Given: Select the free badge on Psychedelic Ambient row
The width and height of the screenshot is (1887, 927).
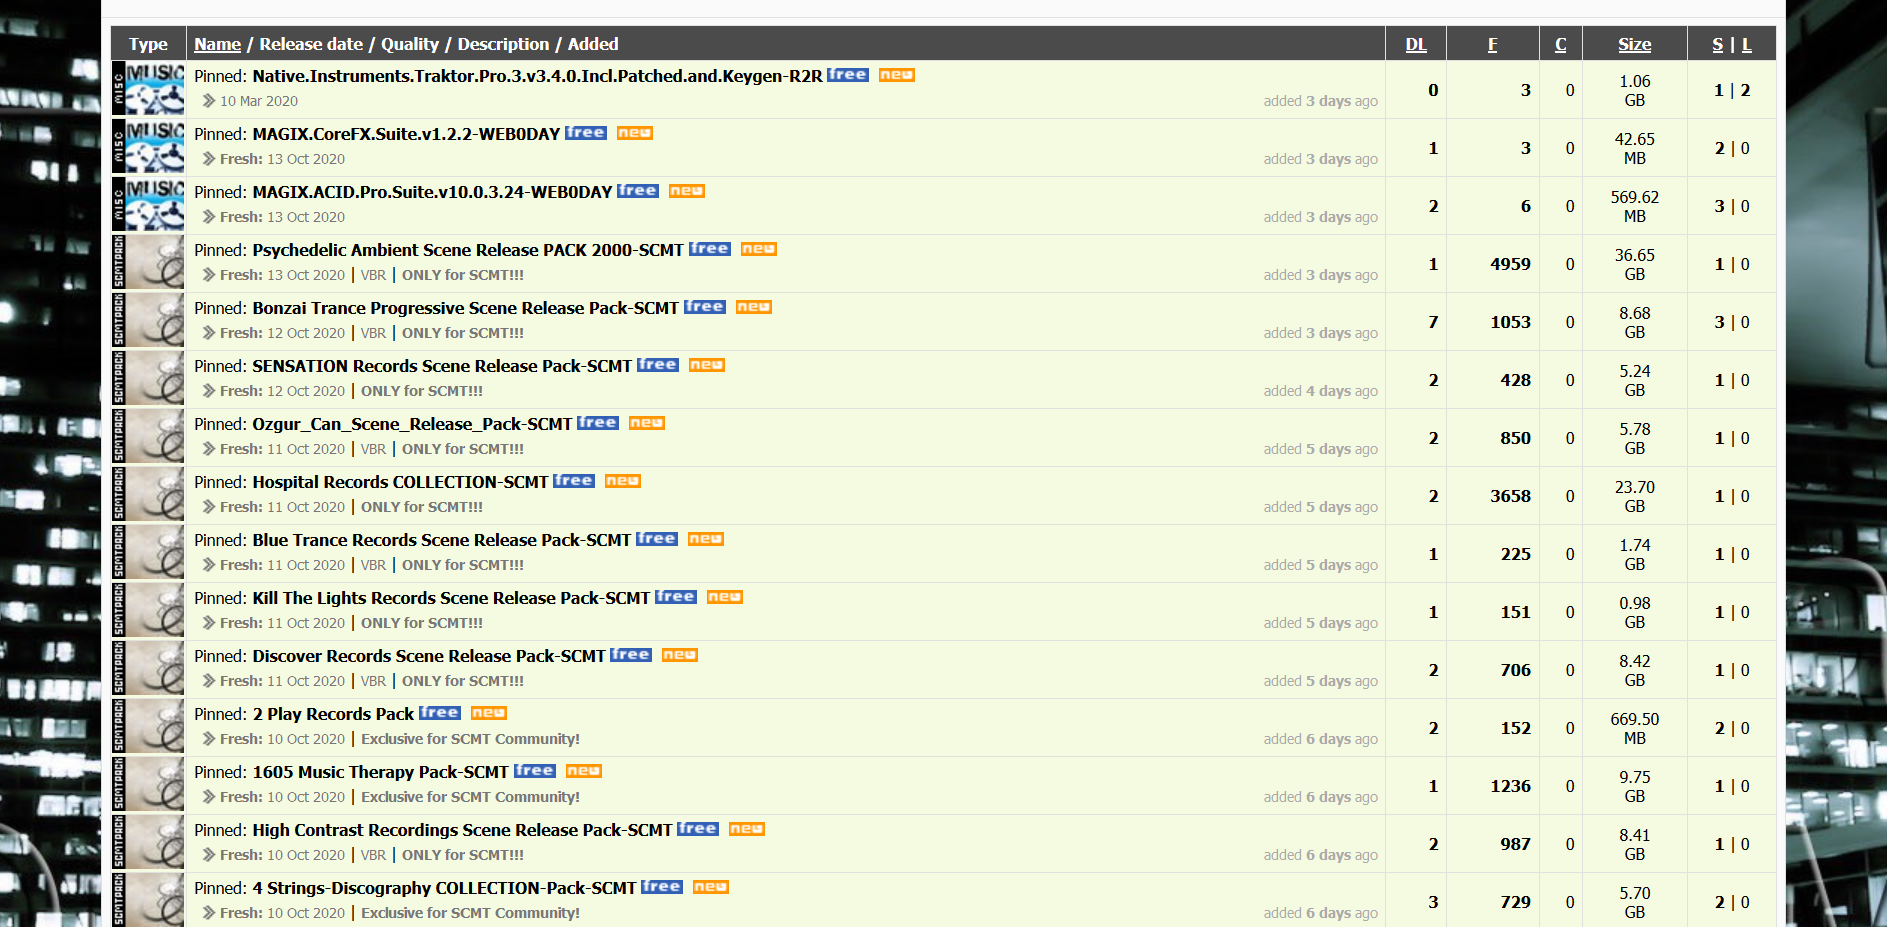Looking at the screenshot, I should pyautogui.click(x=710, y=249).
